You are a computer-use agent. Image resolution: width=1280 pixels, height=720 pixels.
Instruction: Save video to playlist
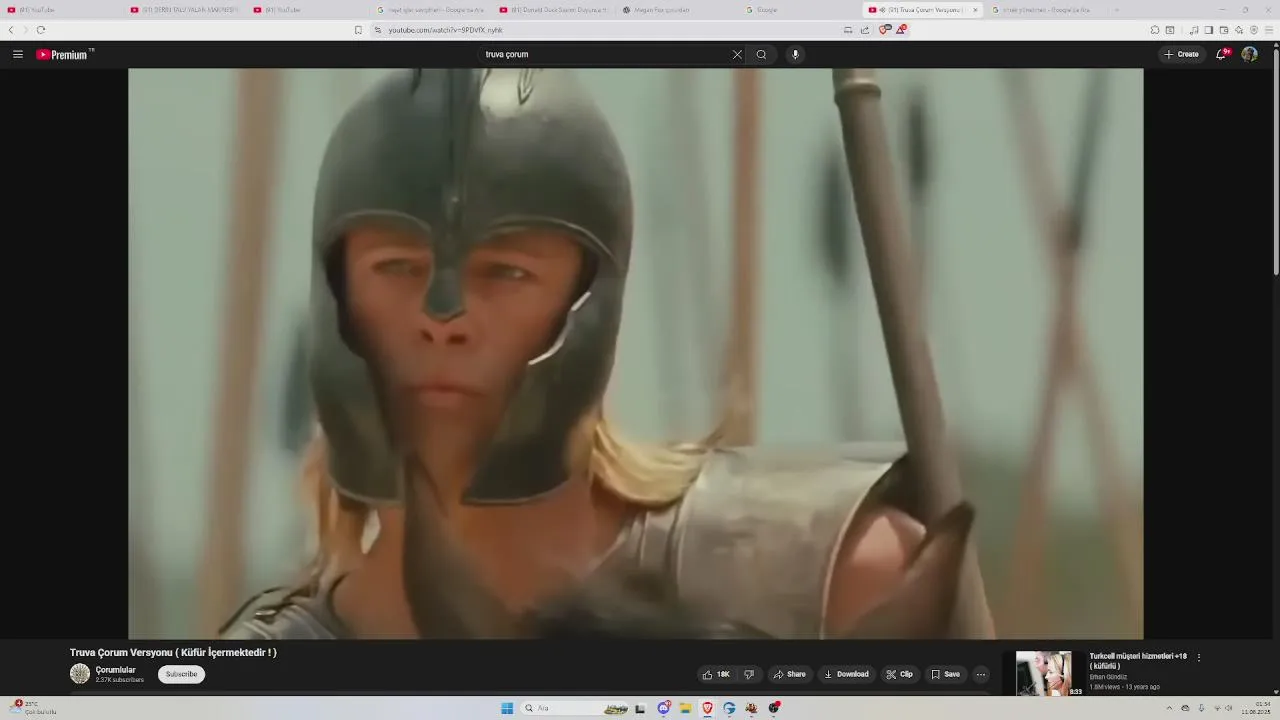pos(945,674)
